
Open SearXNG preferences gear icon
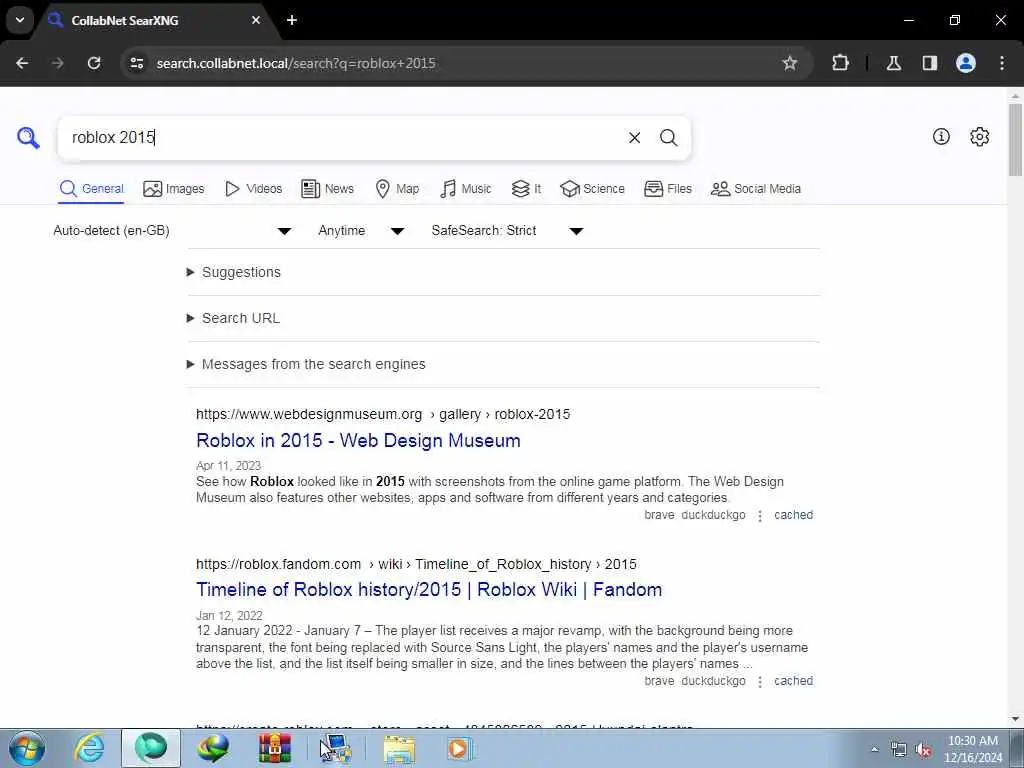979,136
